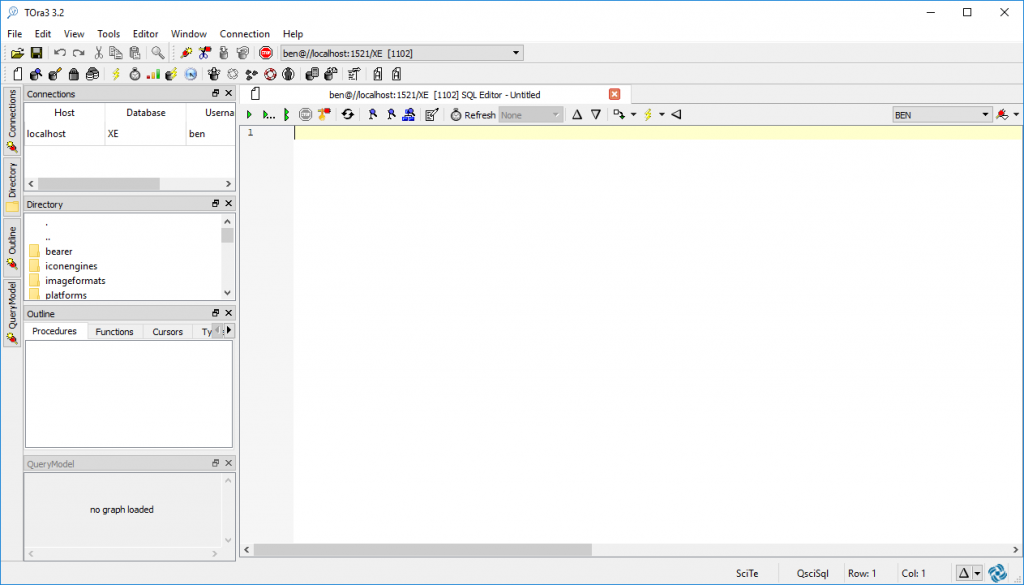Click the Refresh timer button
The width and height of the screenshot is (1024, 585).
[472, 115]
